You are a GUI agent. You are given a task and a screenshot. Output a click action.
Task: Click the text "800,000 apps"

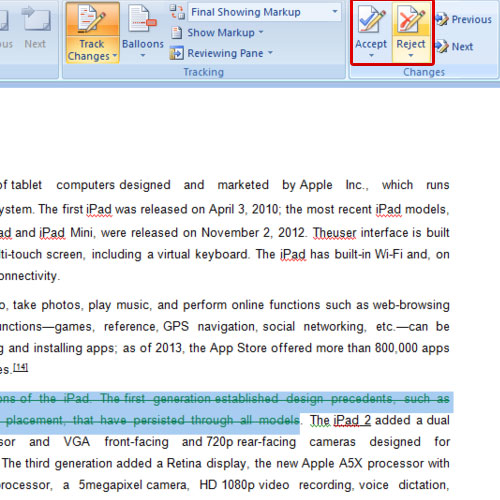pos(412,348)
